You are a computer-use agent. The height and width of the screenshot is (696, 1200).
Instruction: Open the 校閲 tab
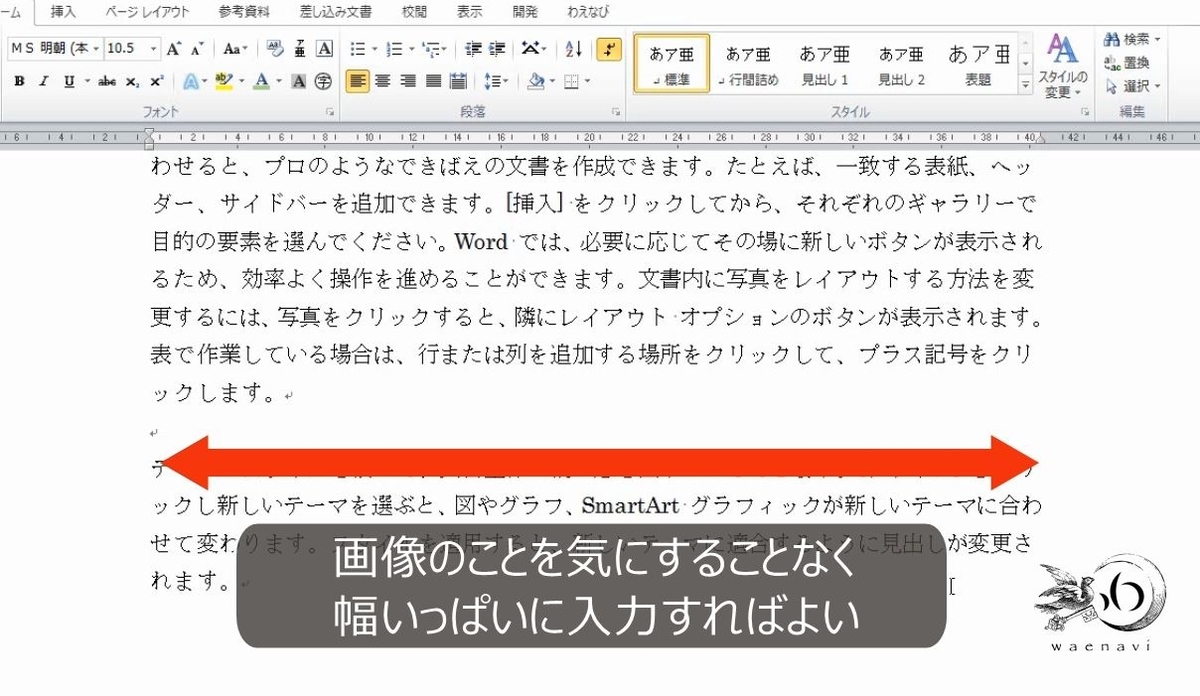click(414, 12)
